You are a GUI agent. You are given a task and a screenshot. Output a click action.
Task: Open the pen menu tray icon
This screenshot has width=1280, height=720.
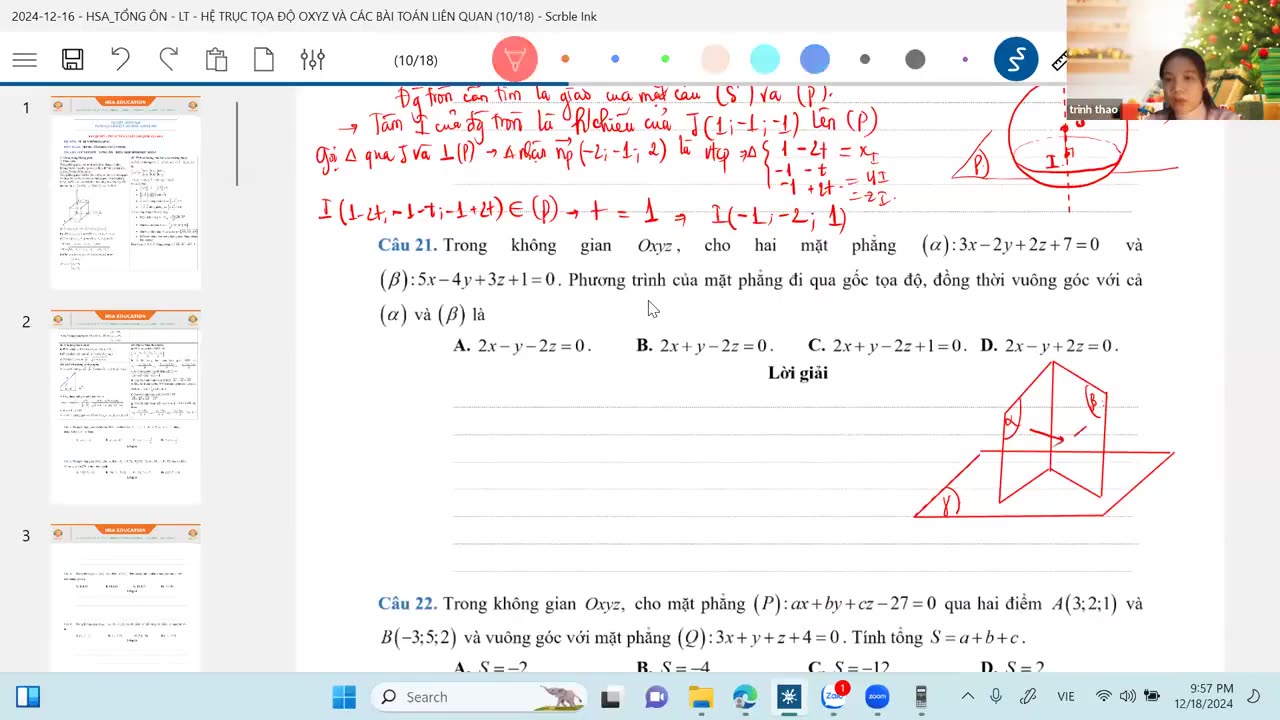[x=1027, y=697]
